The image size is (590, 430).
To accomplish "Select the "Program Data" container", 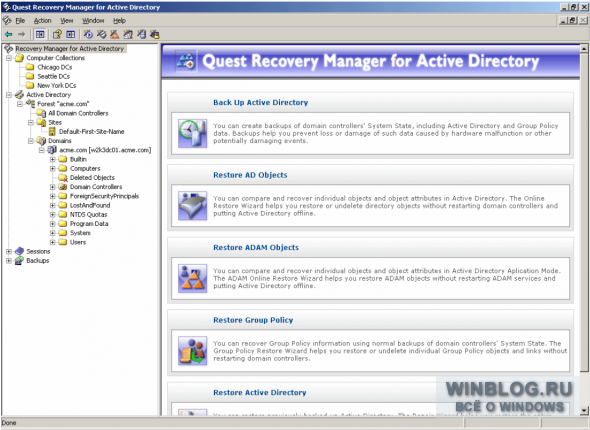I will click(89, 224).
